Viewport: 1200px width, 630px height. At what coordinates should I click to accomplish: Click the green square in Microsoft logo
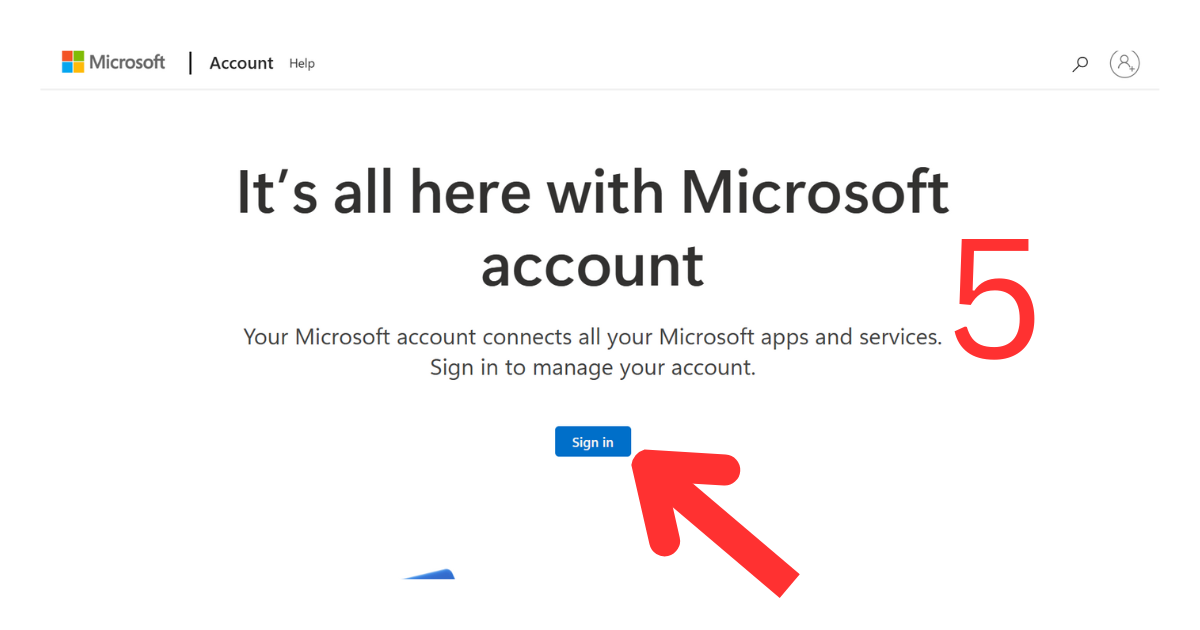[x=79, y=56]
